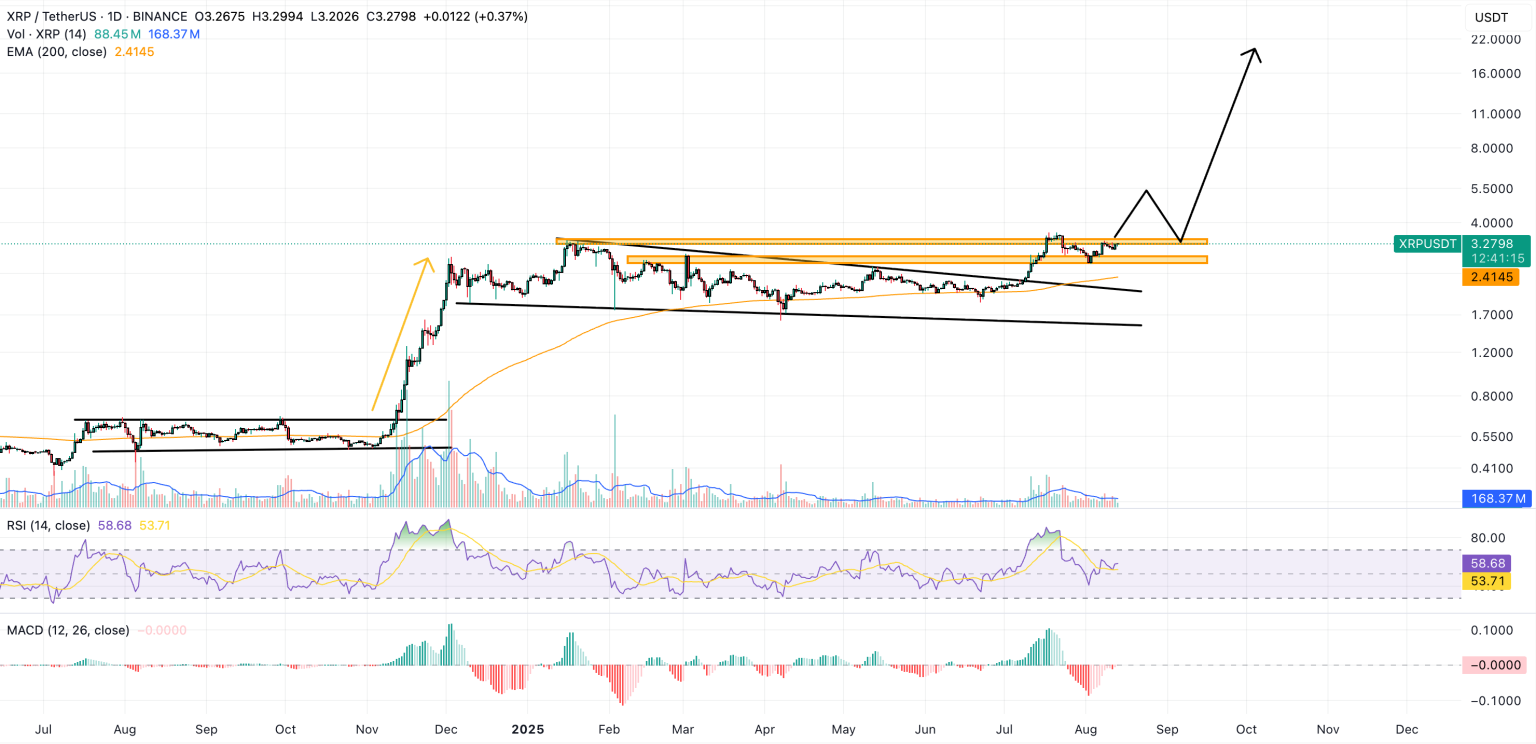Click the 22.0000 price axis level

tap(1494, 39)
